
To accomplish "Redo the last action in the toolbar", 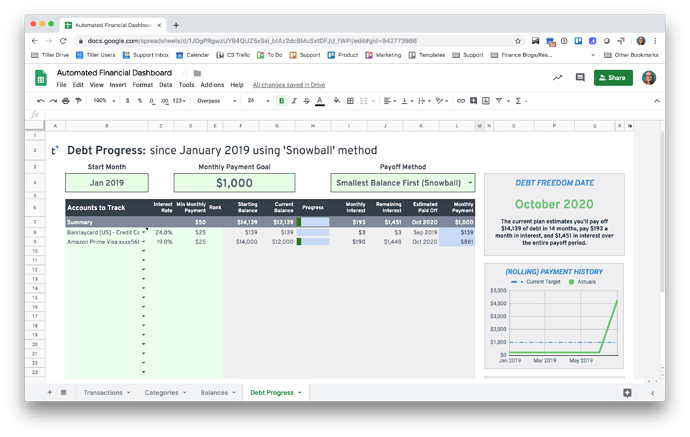I will (53, 101).
